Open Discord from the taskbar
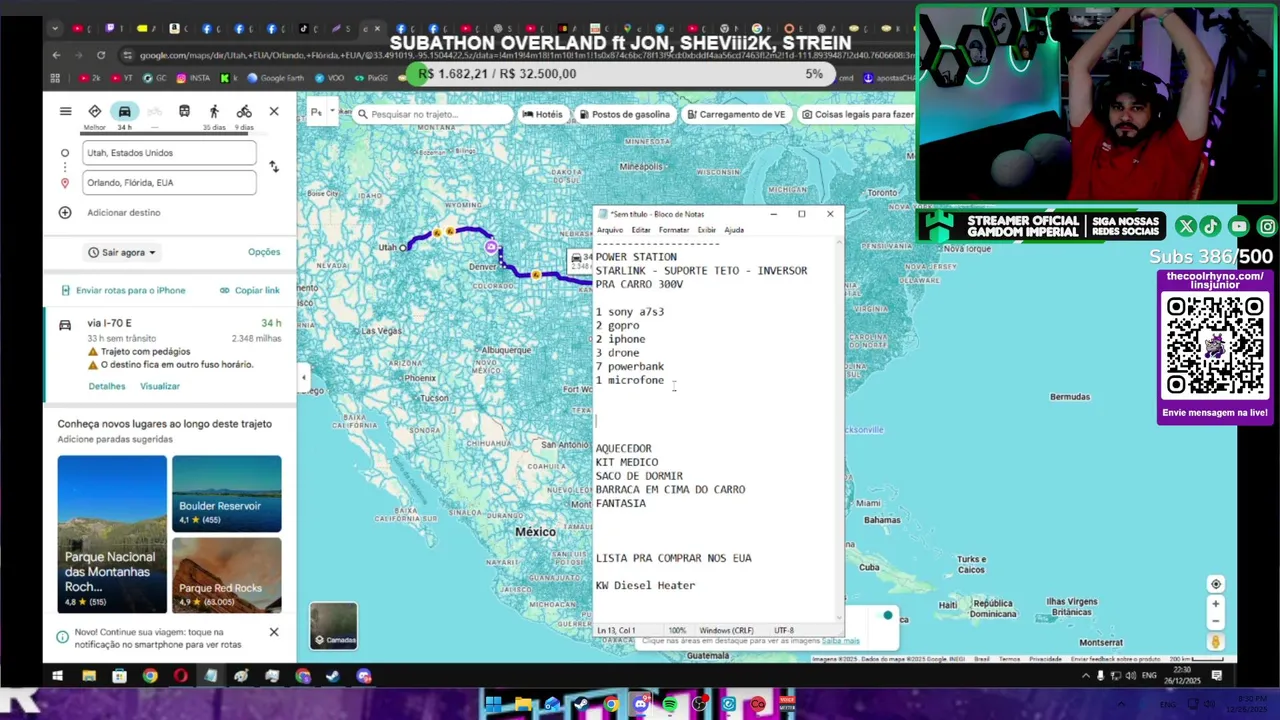Image resolution: width=1280 pixels, height=720 pixels. 363,676
